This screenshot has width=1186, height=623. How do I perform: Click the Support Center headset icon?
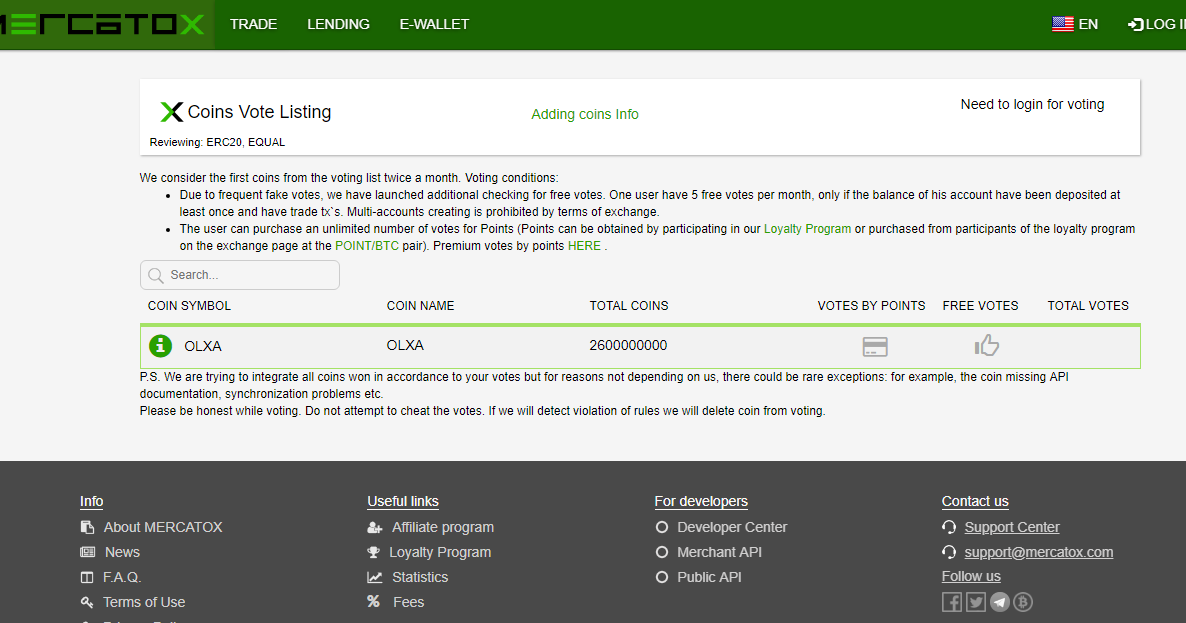pos(949,528)
